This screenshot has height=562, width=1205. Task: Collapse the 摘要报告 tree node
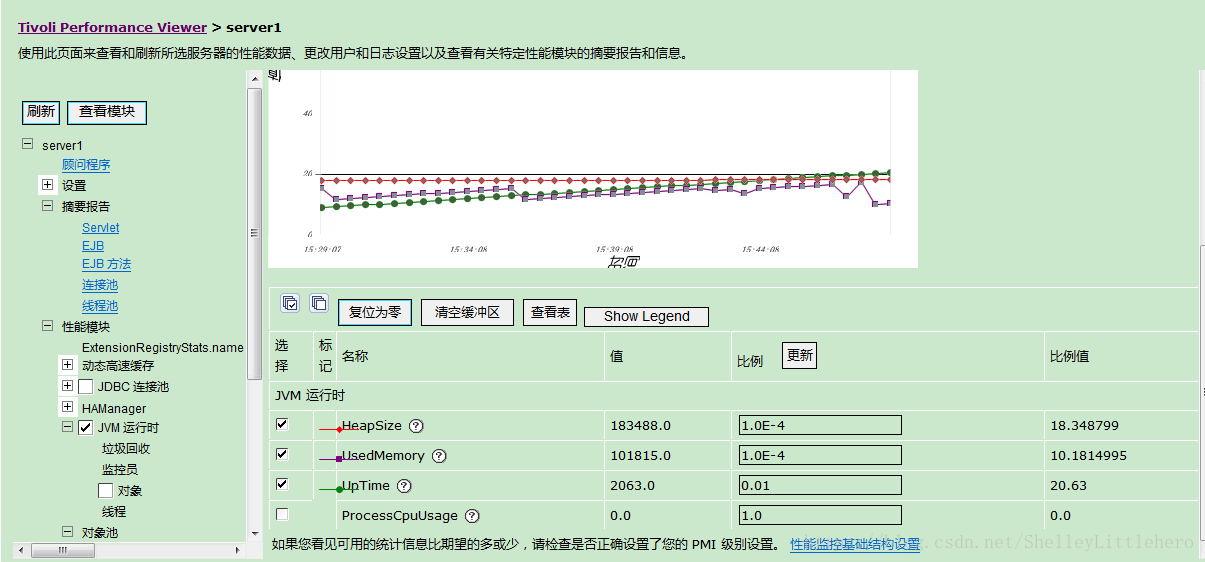tap(47, 205)
